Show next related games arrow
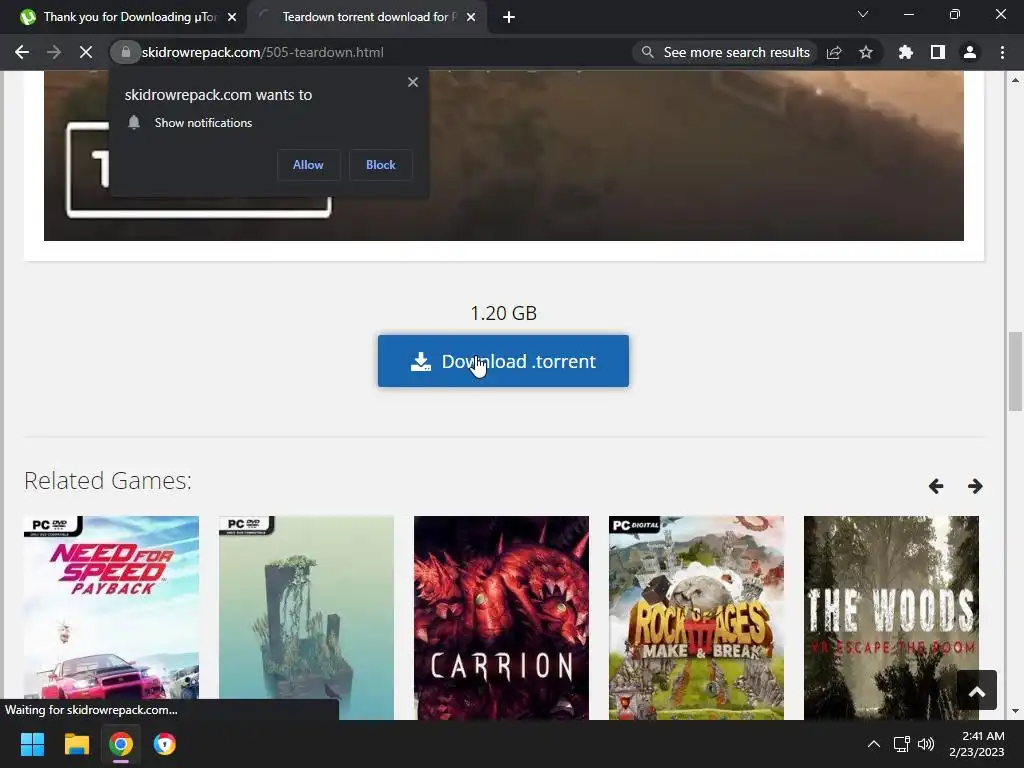Screen dimensions: 1024x768 975,486
